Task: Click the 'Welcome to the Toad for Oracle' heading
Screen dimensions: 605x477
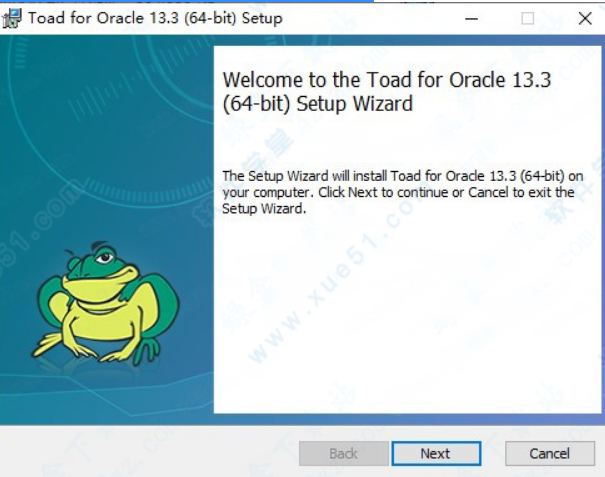Action: tap(387, 92)
